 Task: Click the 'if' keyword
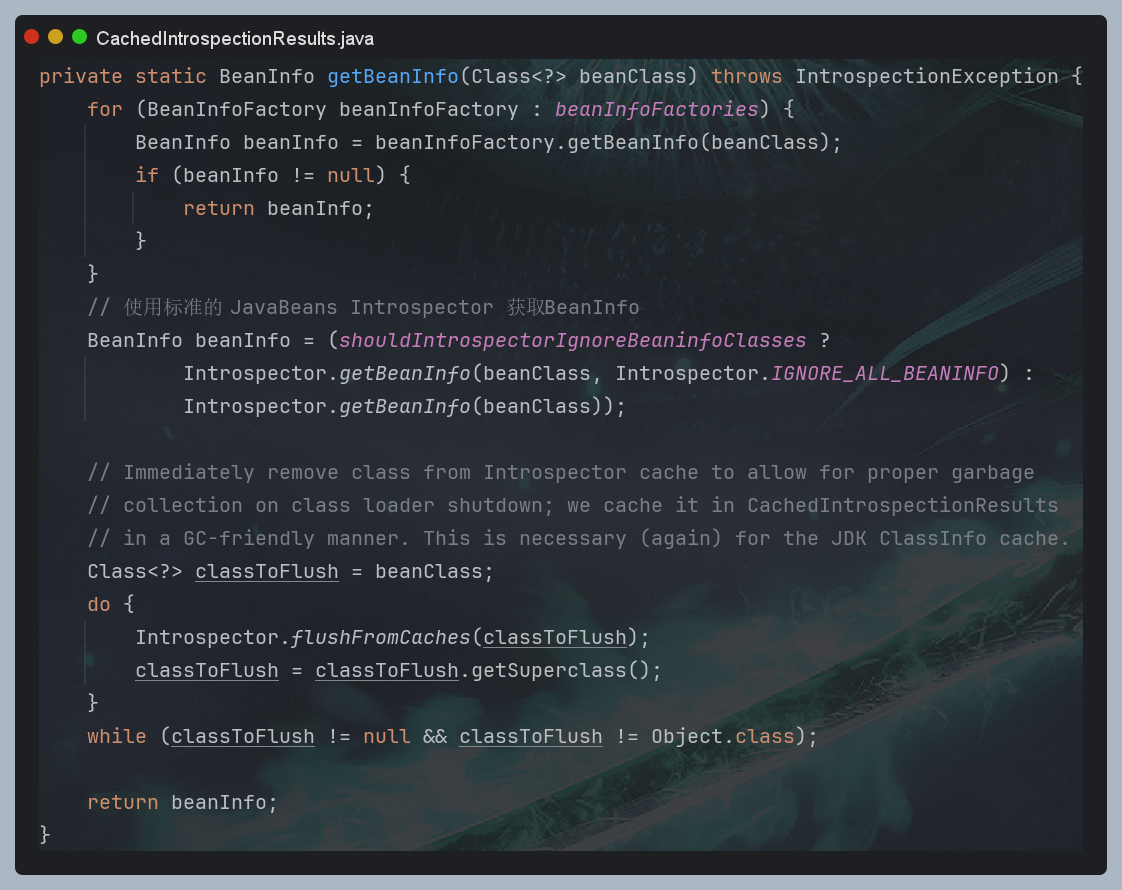click(x=147, y=175)
